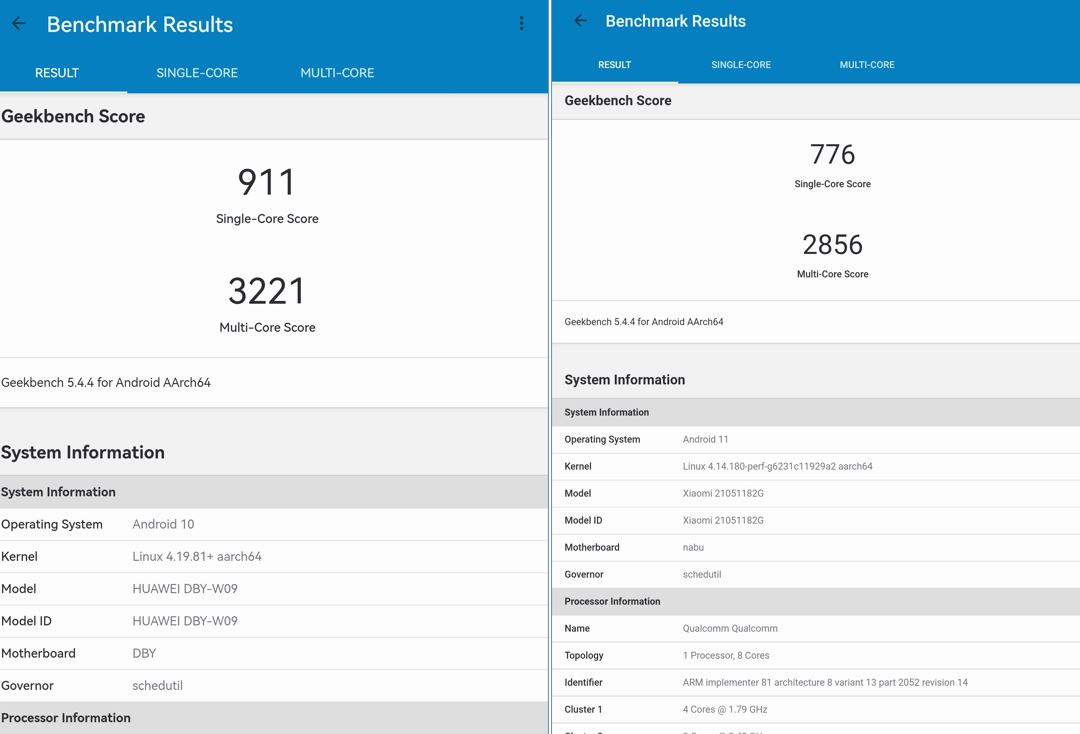
Task: Click Benchmark Results title in right screen
Action: (676, 21)
